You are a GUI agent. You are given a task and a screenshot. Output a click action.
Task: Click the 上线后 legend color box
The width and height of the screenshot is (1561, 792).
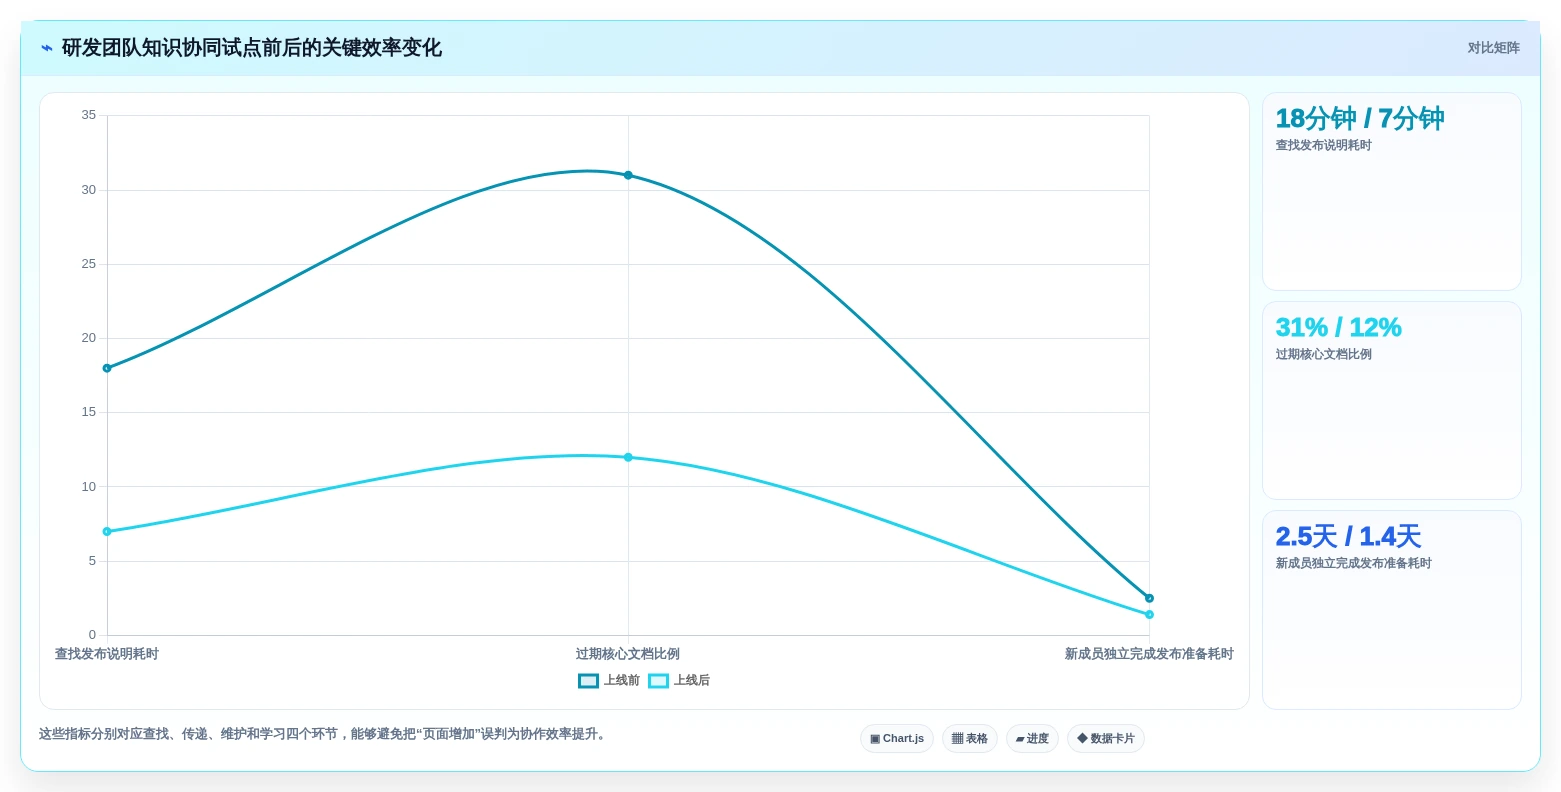point(658,681)
